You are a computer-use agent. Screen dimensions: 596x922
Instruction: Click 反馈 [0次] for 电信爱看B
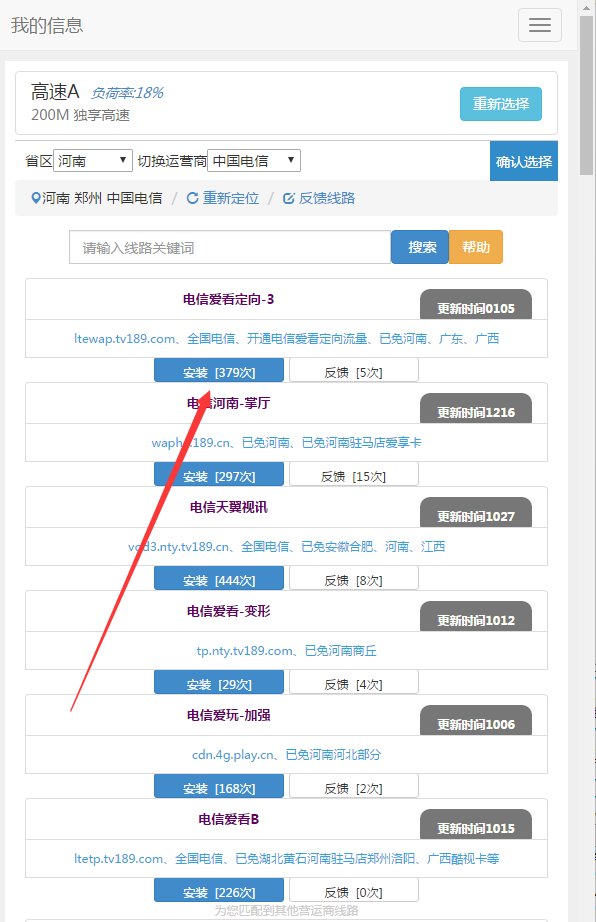pyautogui.click(x=353, y=892)
